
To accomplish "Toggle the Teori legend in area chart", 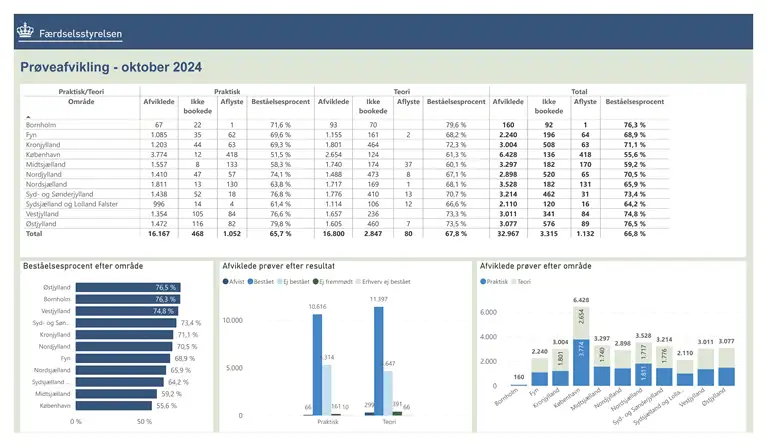I will tap(517, 282).
